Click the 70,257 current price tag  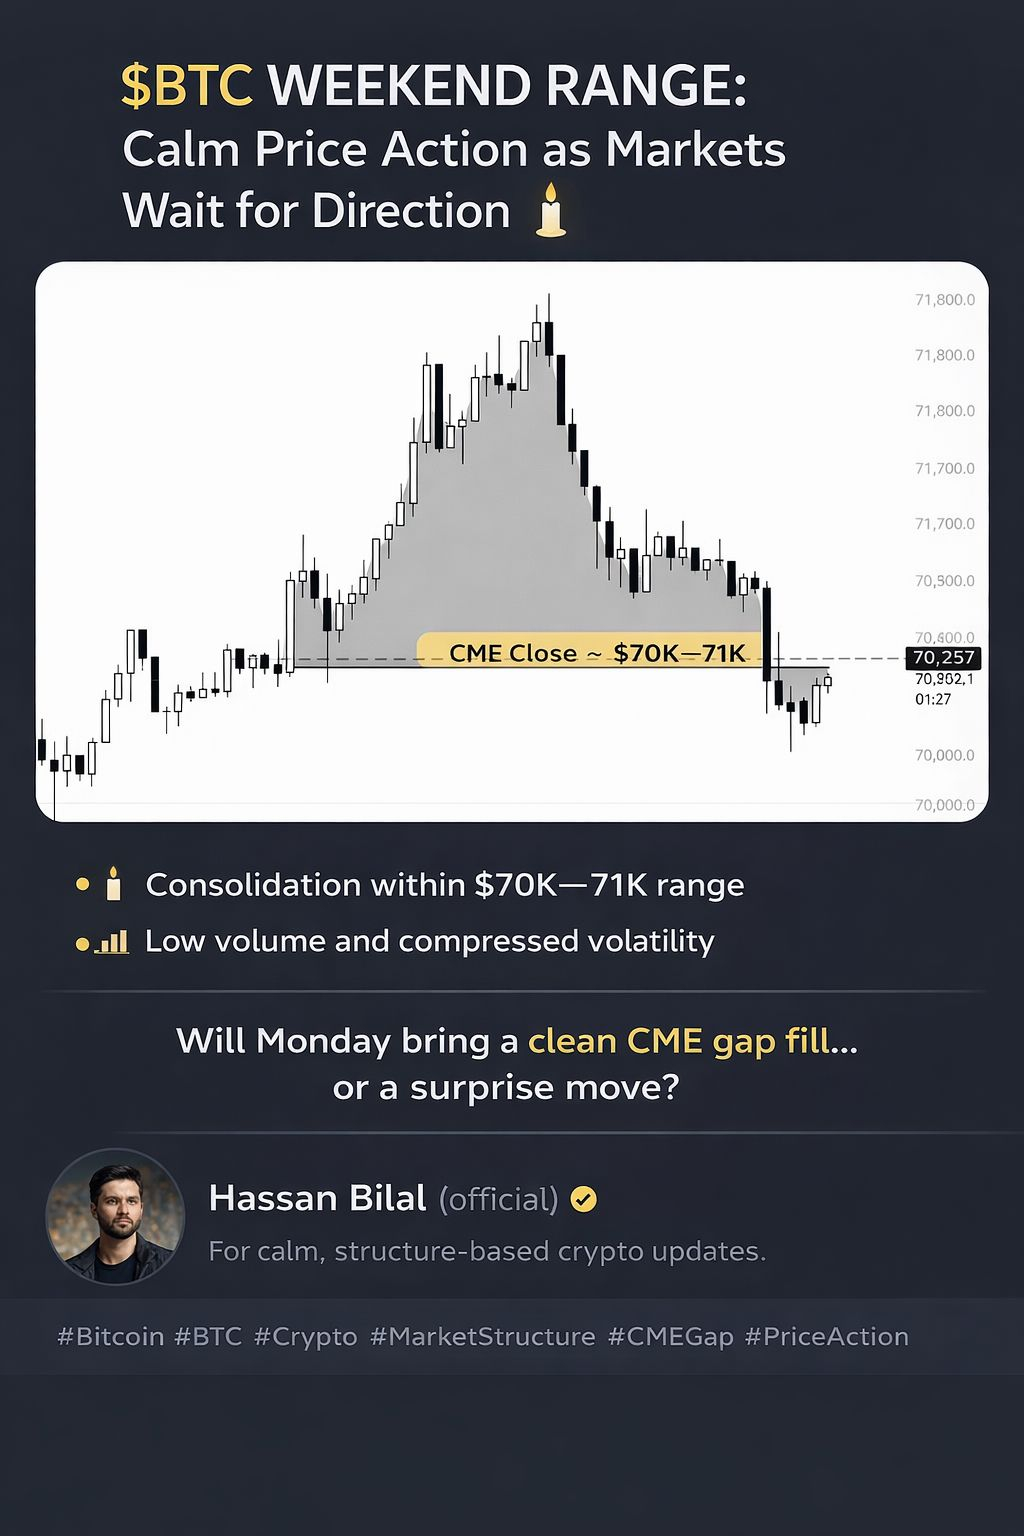pyautogui.click(x=943, y=658)
